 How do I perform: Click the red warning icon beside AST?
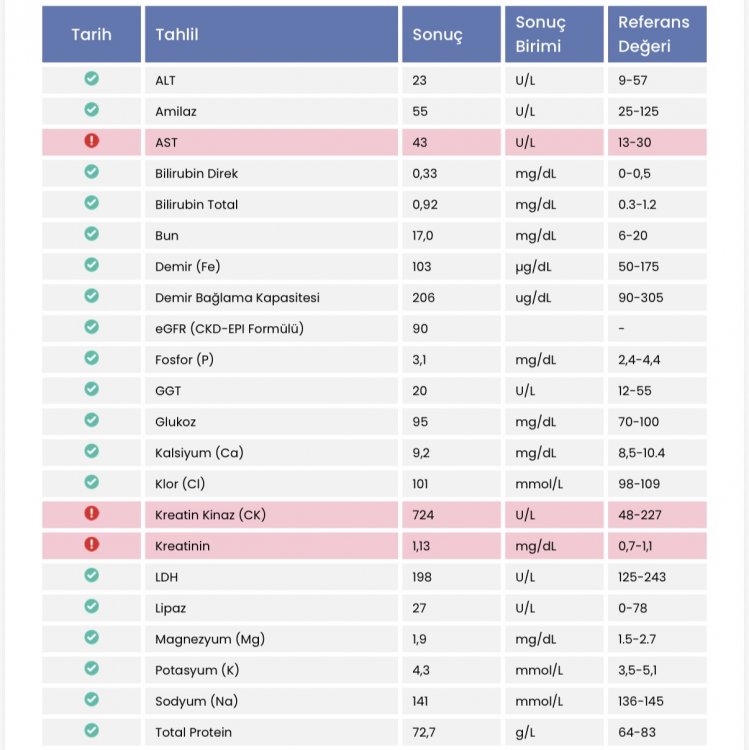[91, 141]
